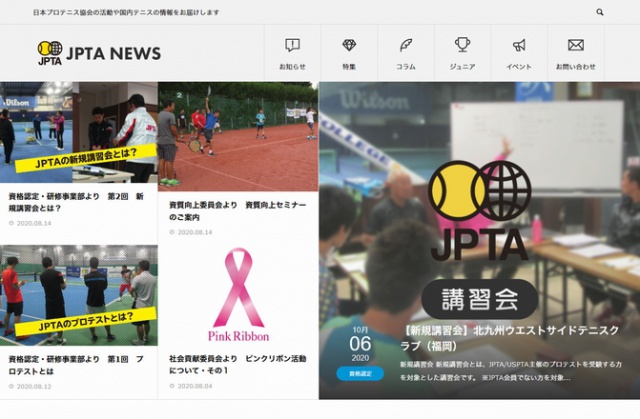
Task: Open the Pink Ribbon image
Action: click(x=238, y=295)
